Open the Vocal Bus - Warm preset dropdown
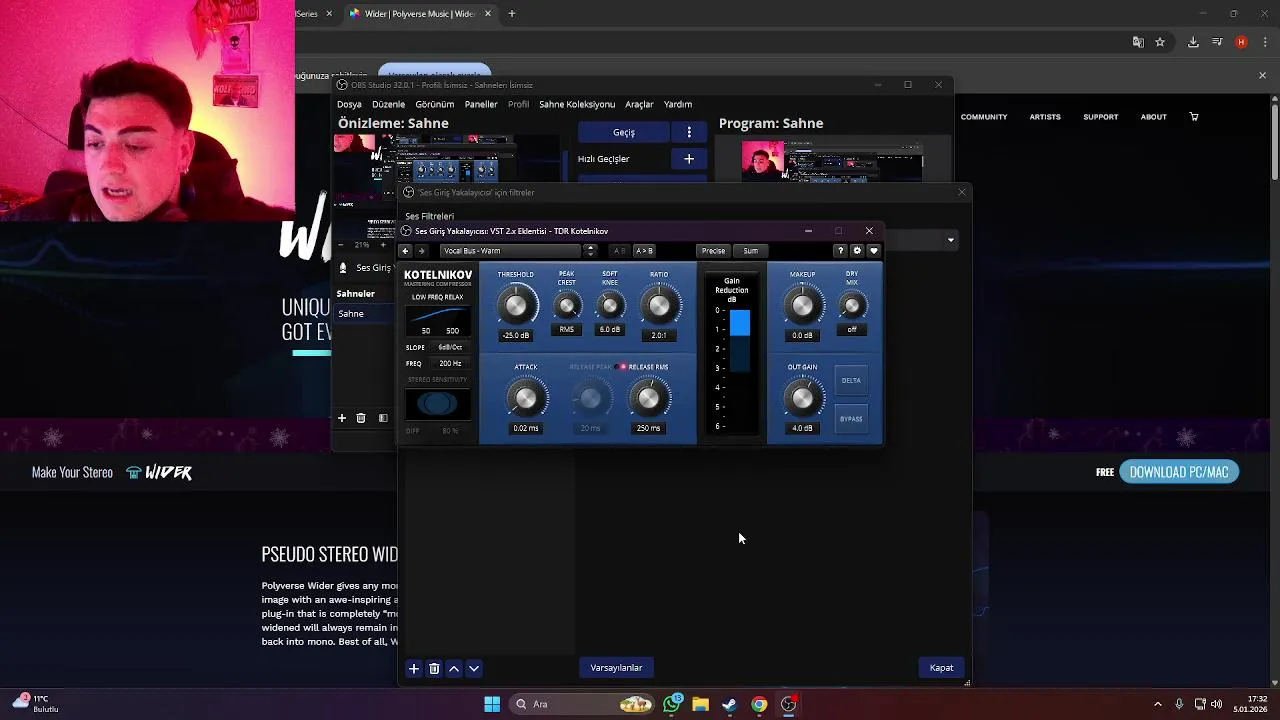Image resolution: width=1280 pixels, height=720 pixels. (510, 251)
